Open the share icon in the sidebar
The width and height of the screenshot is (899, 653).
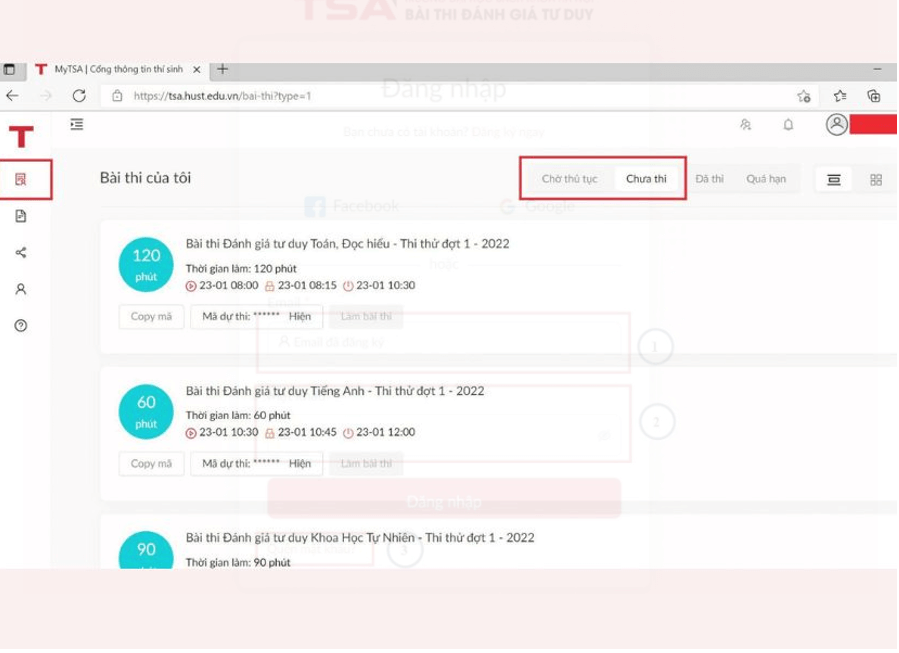click(x=21, y=253)
